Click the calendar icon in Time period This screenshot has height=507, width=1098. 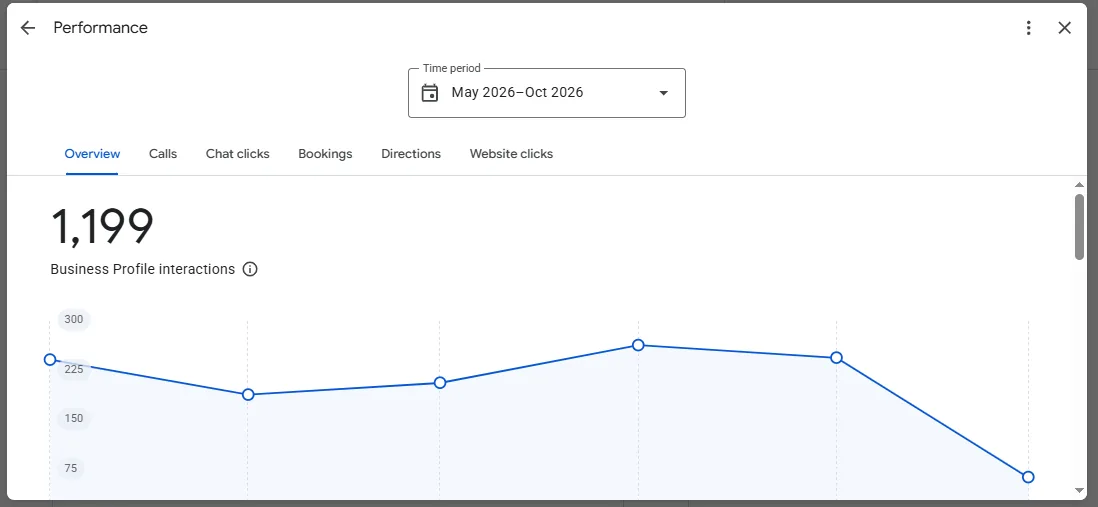tap(430, 92)
